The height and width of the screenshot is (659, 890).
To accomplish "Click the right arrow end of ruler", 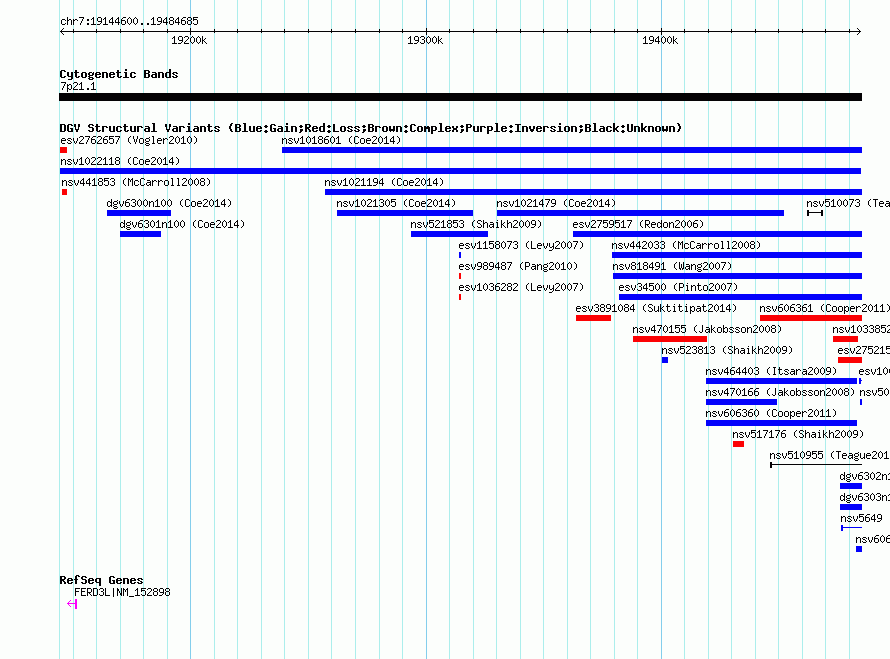I will (859, 32).
